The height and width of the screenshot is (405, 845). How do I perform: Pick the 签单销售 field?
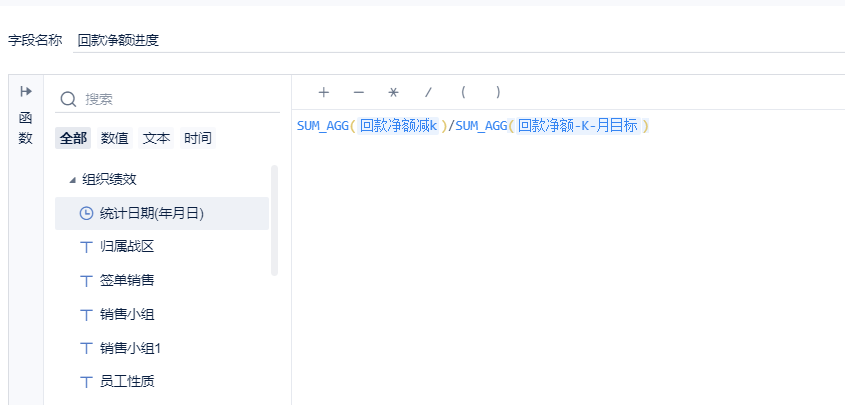click(126, 280)
